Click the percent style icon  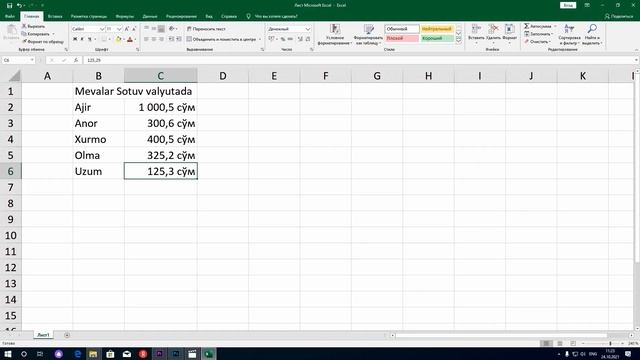pos(282,39)
